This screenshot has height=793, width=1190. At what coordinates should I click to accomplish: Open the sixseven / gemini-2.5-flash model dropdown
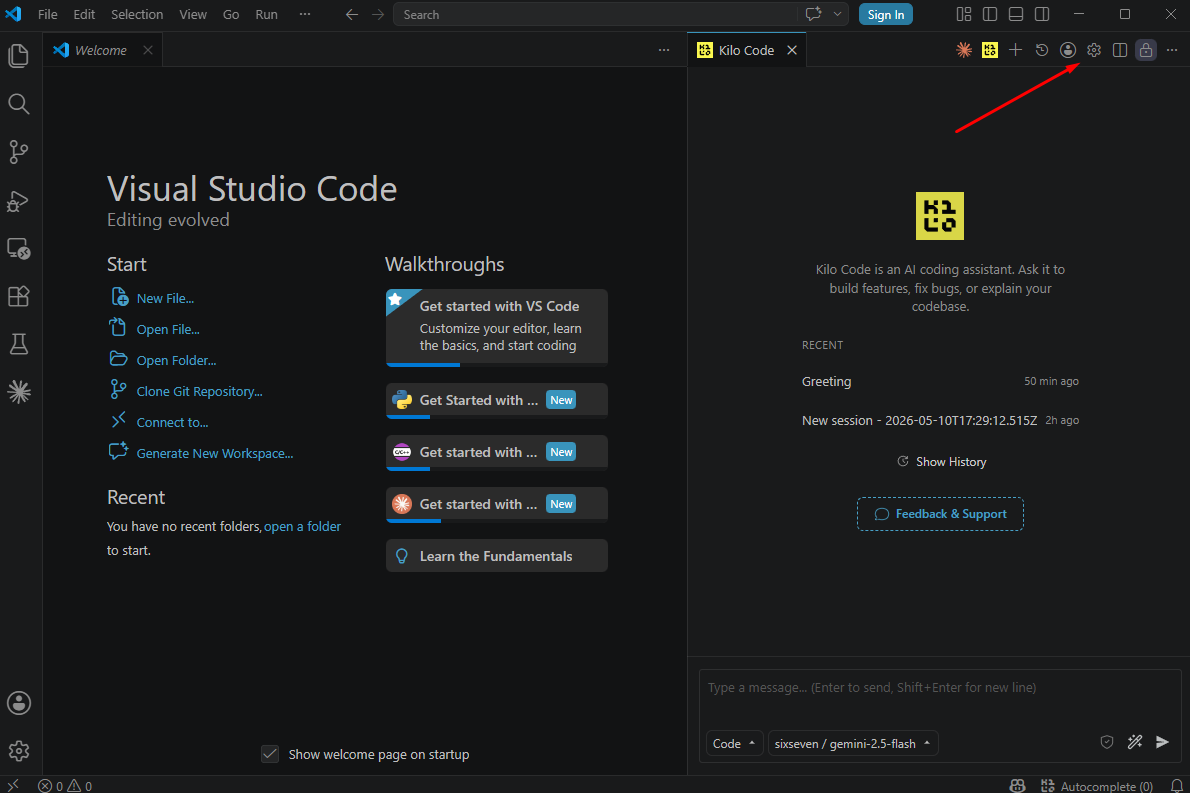[x=853, y=744]
